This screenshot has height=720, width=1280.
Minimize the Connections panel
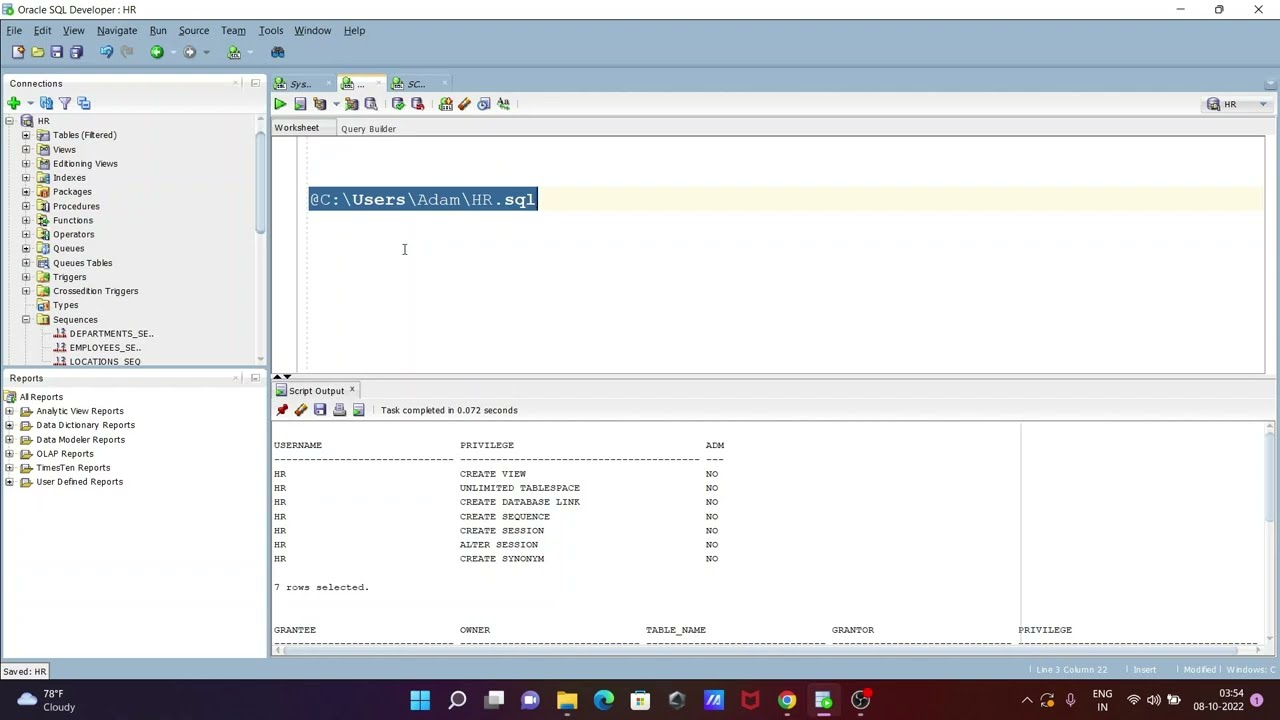[x=255, y=83]
